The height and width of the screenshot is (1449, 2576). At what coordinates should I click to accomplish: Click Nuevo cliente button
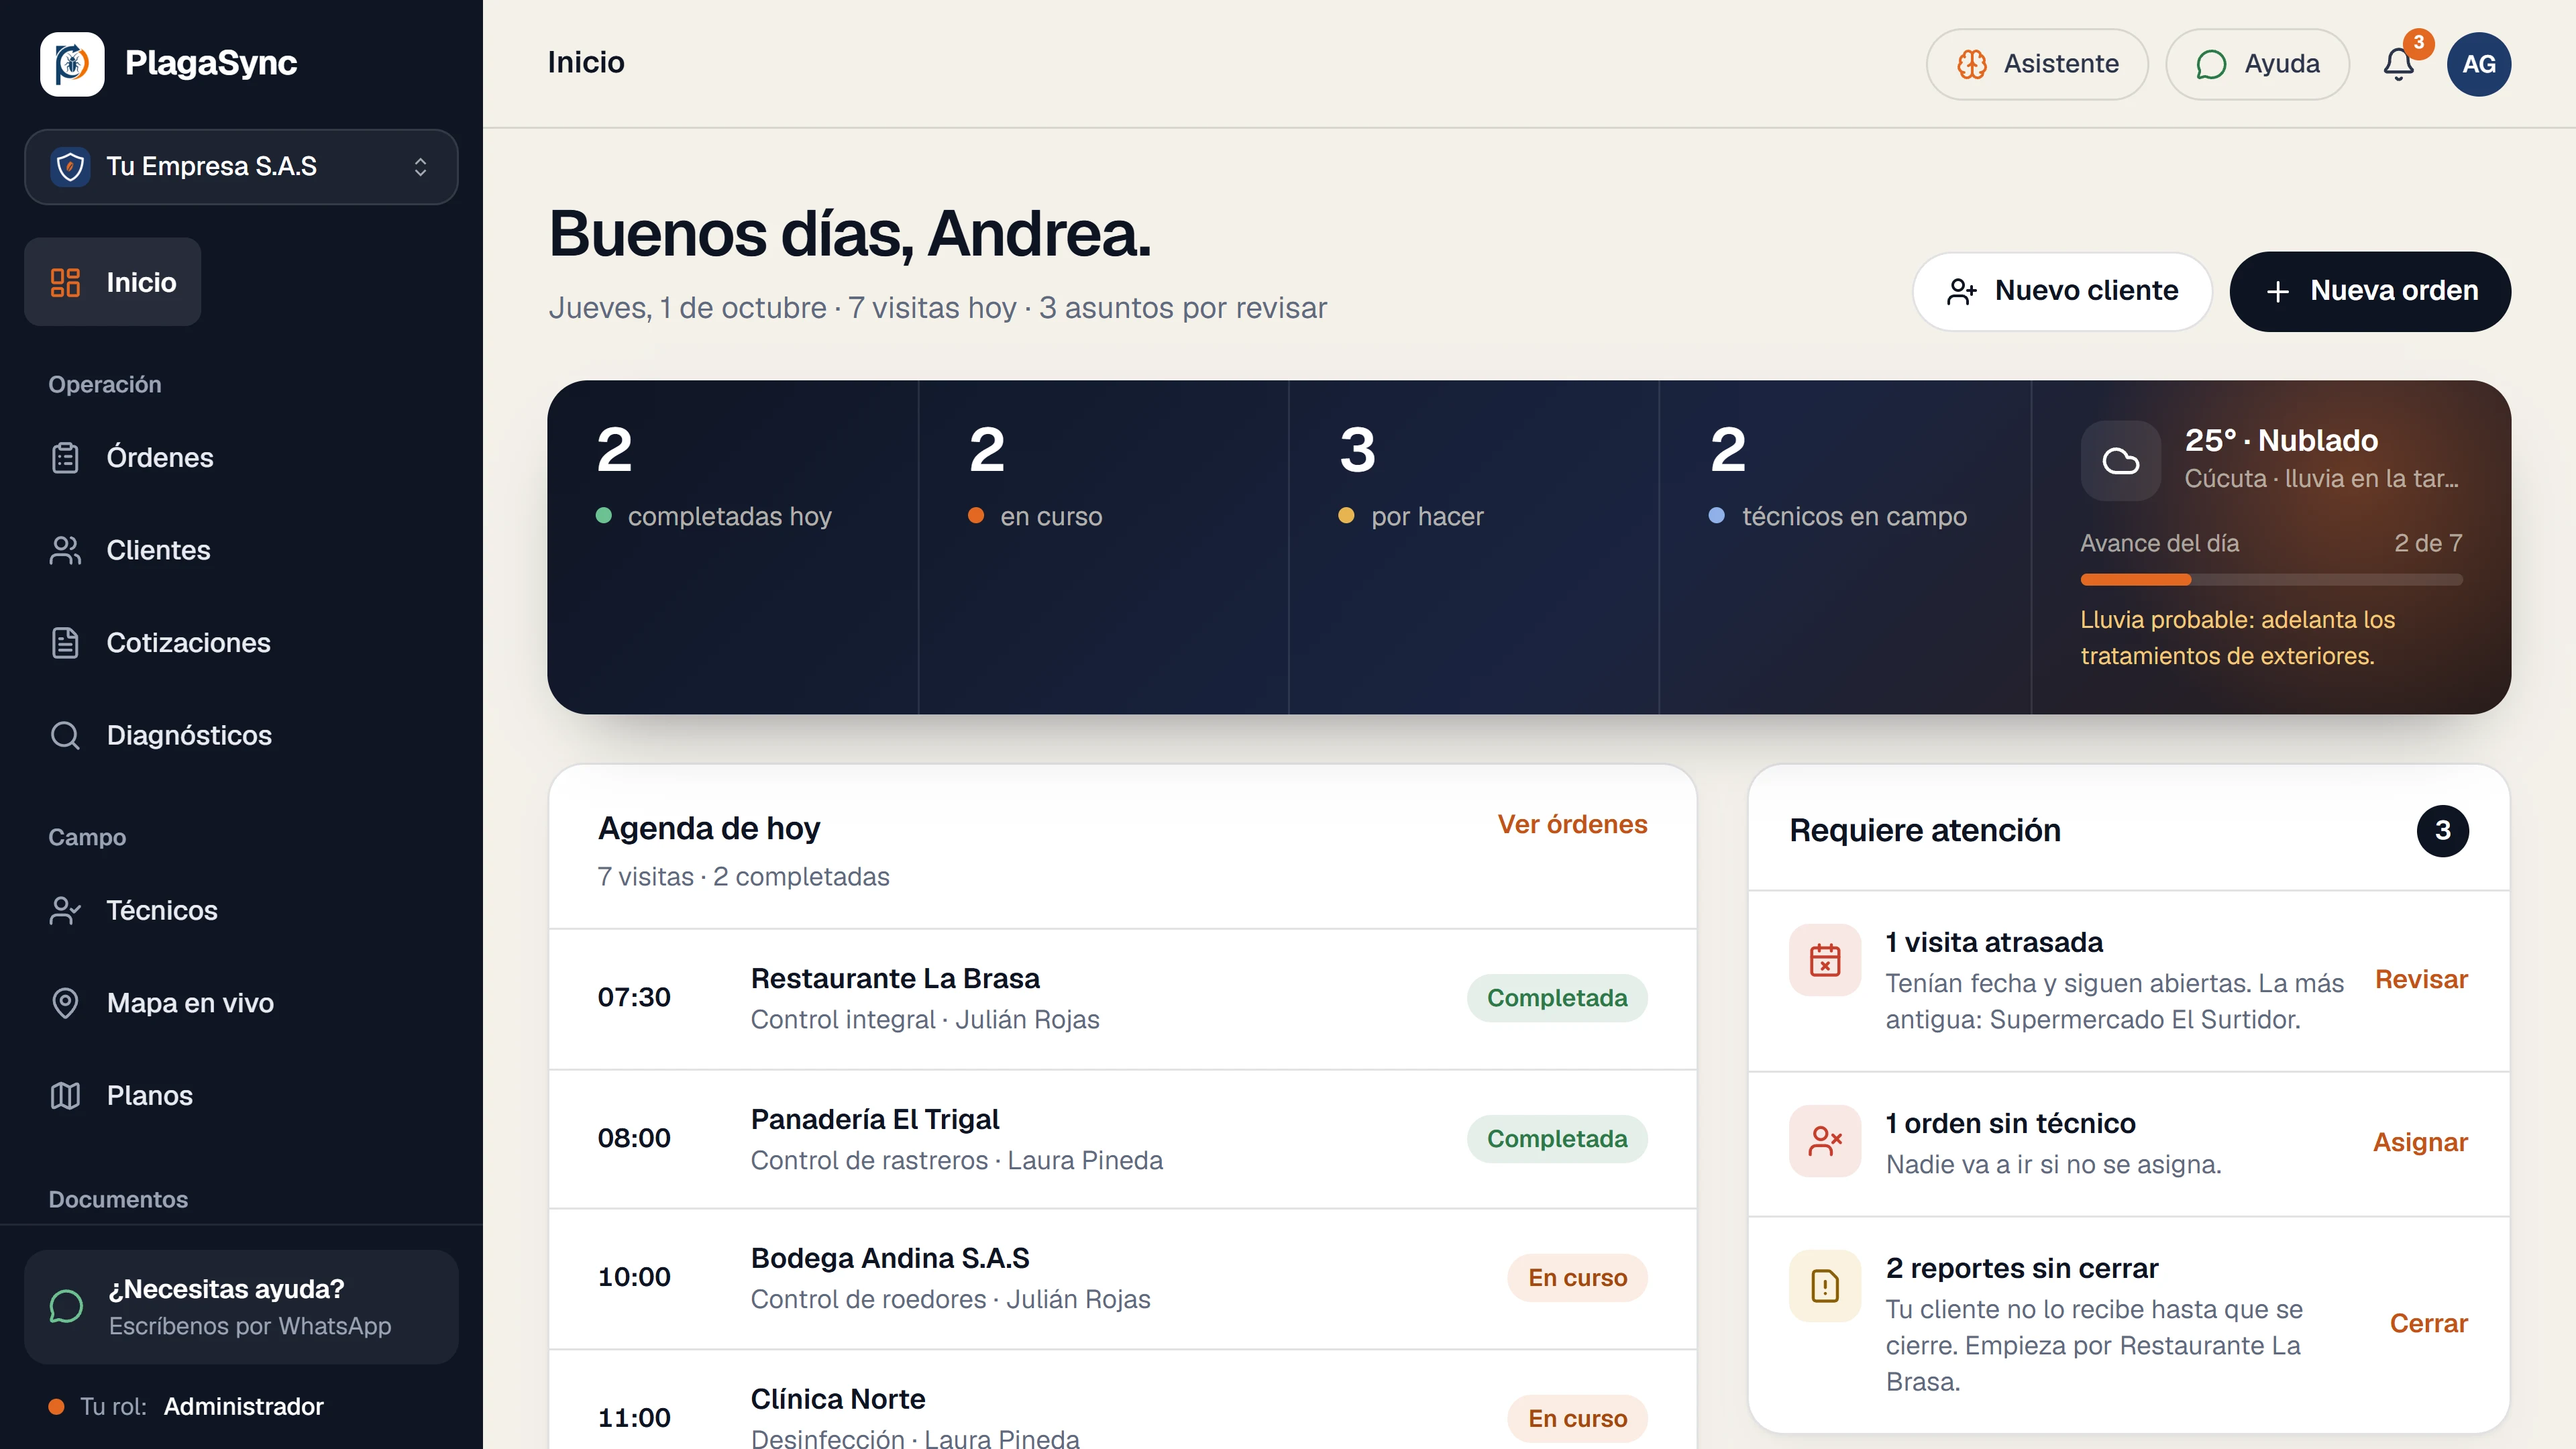click(x=2062, y=291)
